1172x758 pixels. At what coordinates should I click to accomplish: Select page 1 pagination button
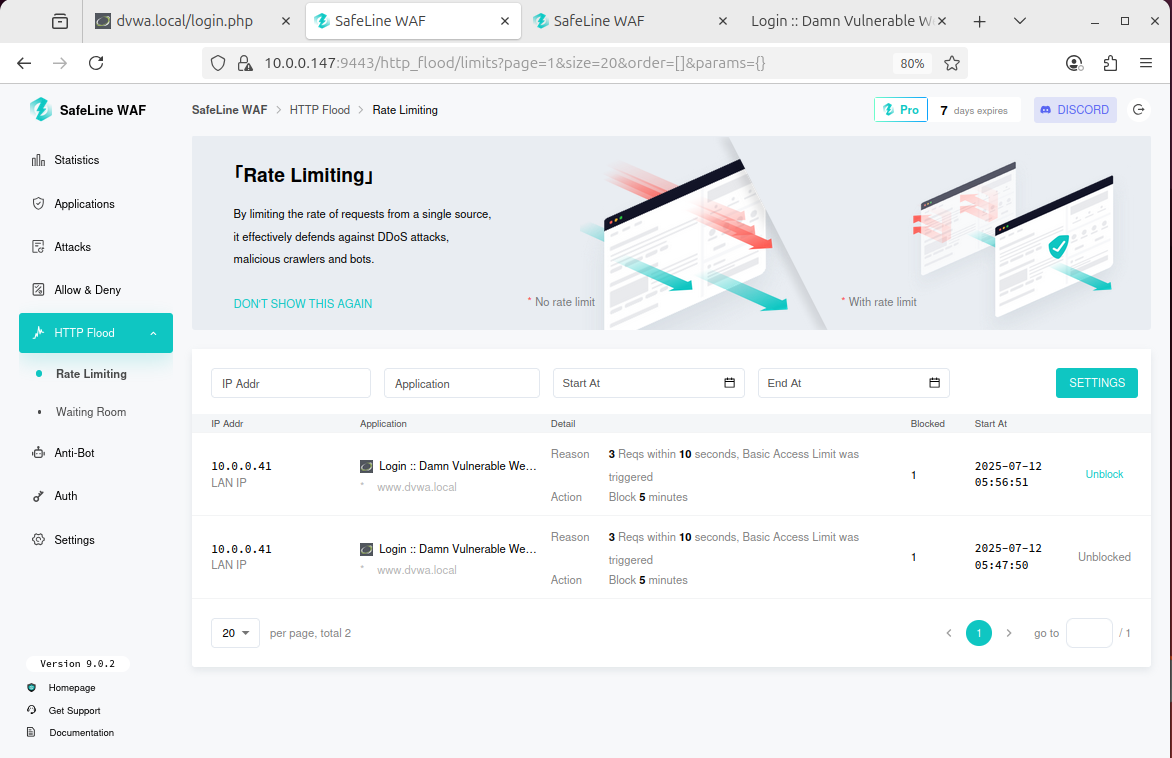tap(978, 633)
